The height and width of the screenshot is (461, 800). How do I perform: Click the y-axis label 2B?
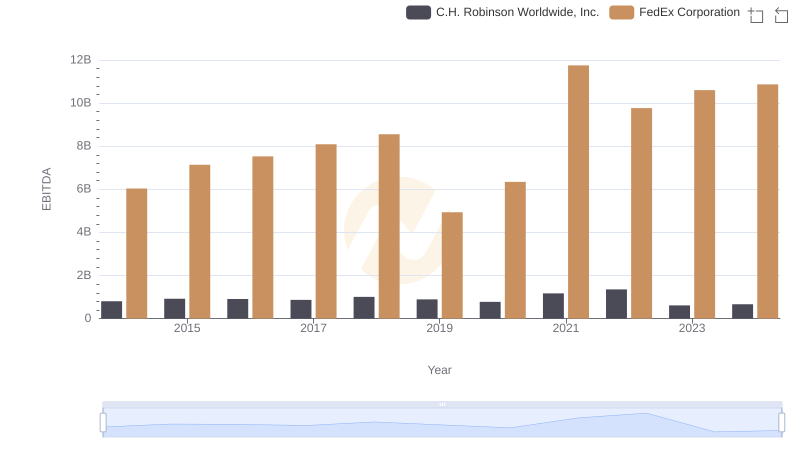pyautogui.click(x=84, y=275)
